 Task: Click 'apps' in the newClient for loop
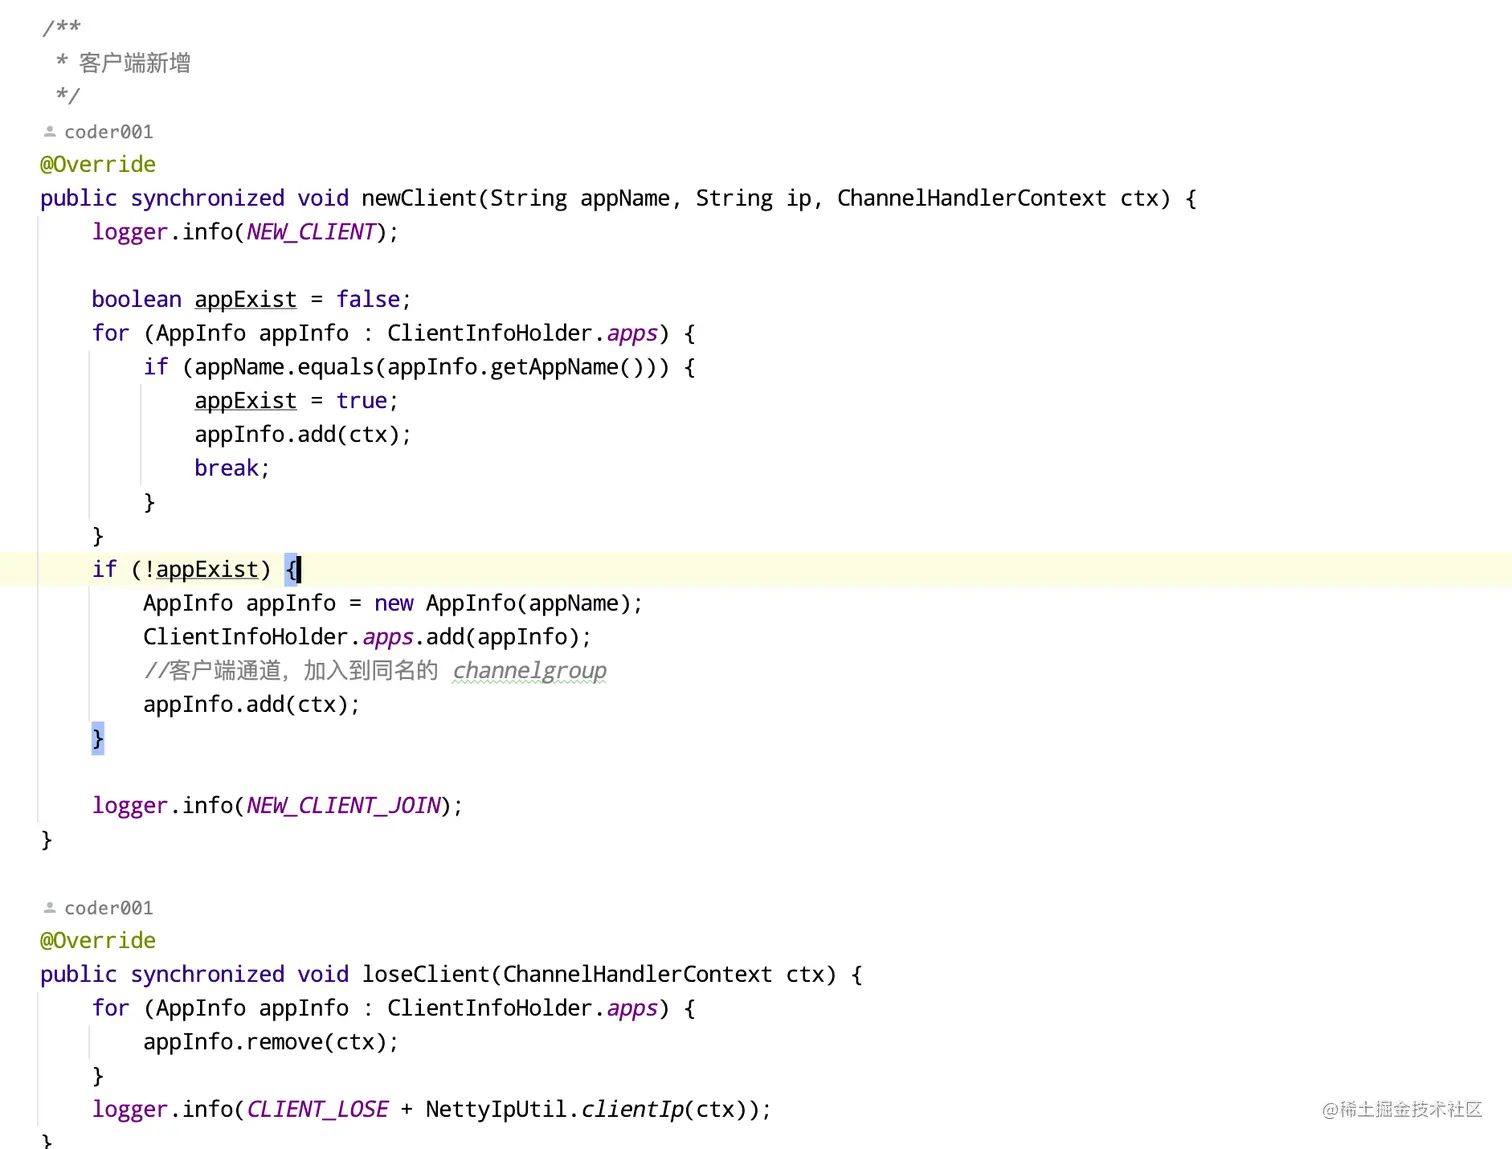coord(632,333)
